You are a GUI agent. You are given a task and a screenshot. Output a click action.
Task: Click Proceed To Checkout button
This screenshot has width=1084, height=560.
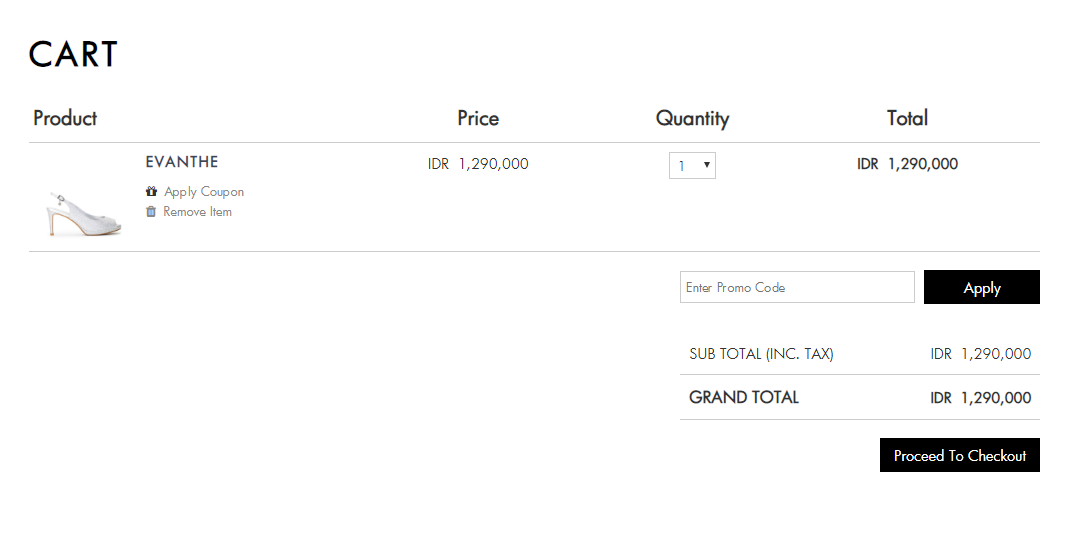[960, 455]
